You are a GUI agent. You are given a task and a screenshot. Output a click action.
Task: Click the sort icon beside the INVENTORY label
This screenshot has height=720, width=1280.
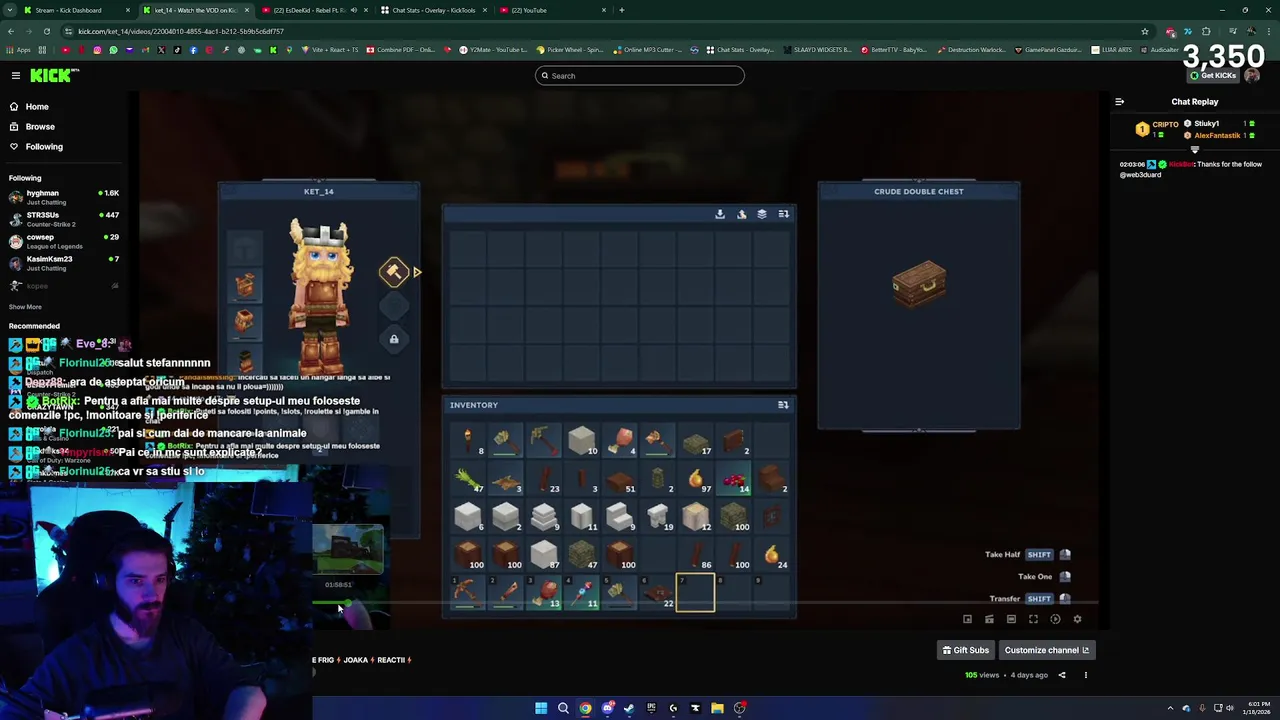coord(783,405)
